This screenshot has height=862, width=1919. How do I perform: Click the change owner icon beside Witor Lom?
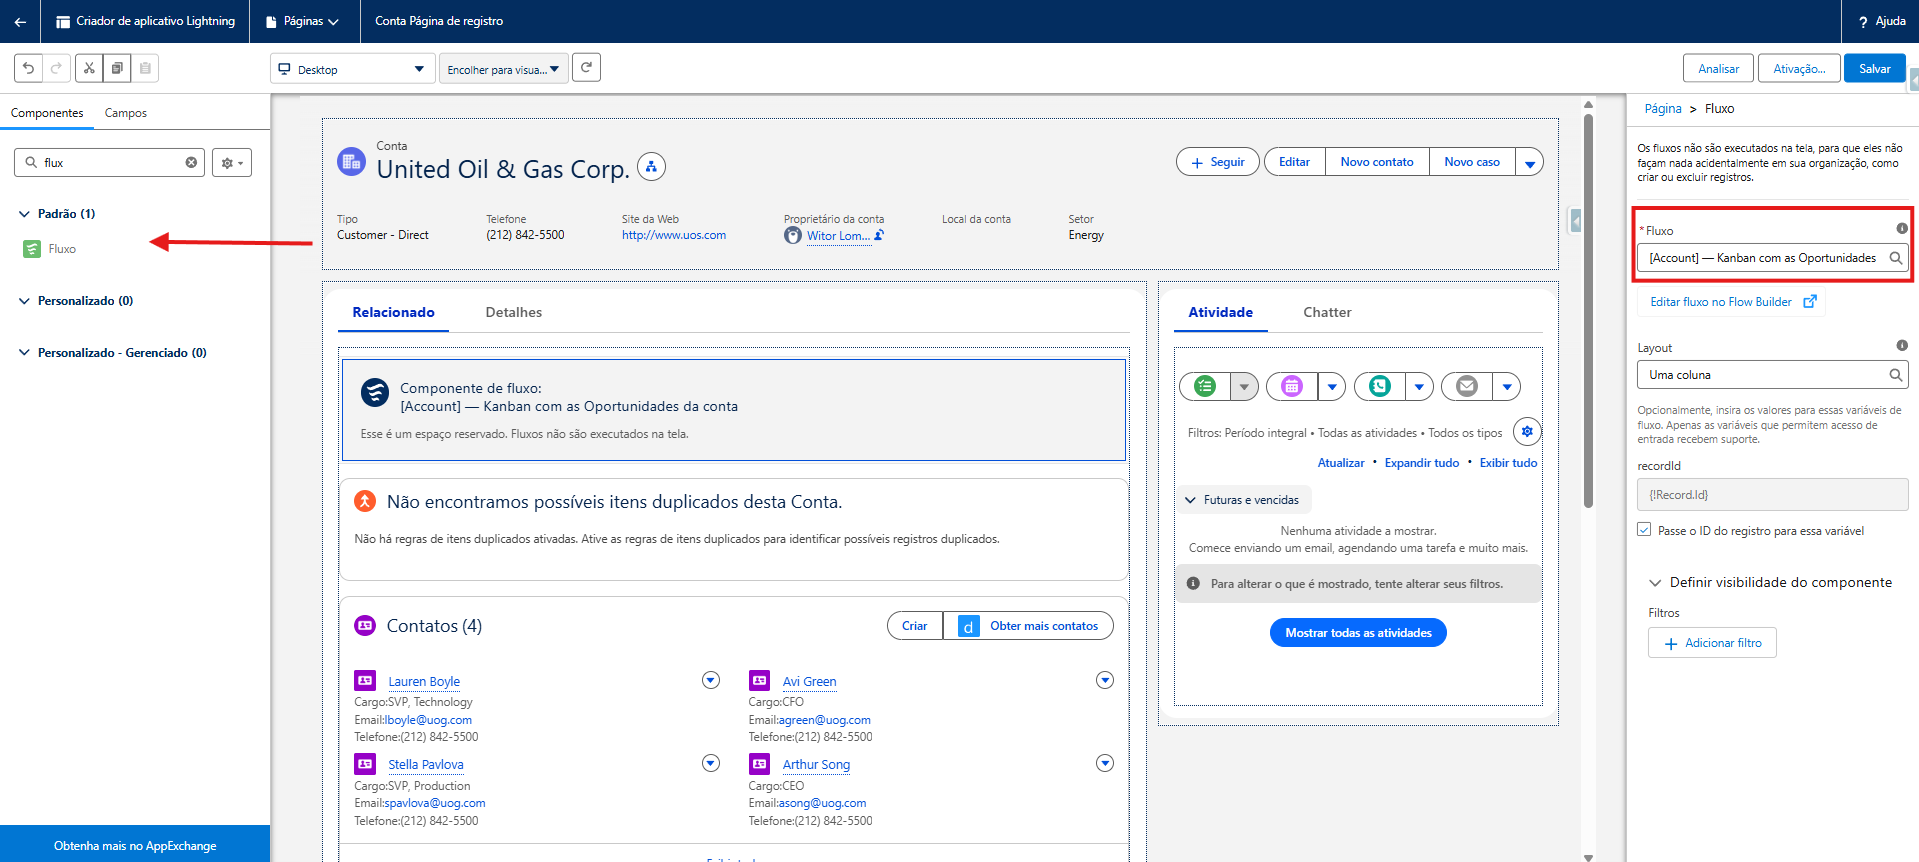(879, 236)
